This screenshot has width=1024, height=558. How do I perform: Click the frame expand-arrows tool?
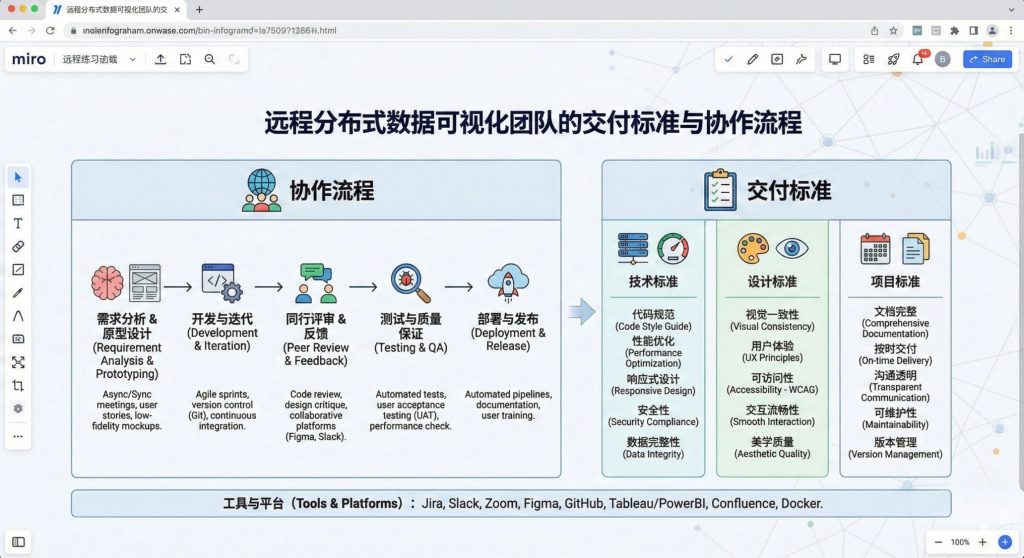click(x=18, y=362)
